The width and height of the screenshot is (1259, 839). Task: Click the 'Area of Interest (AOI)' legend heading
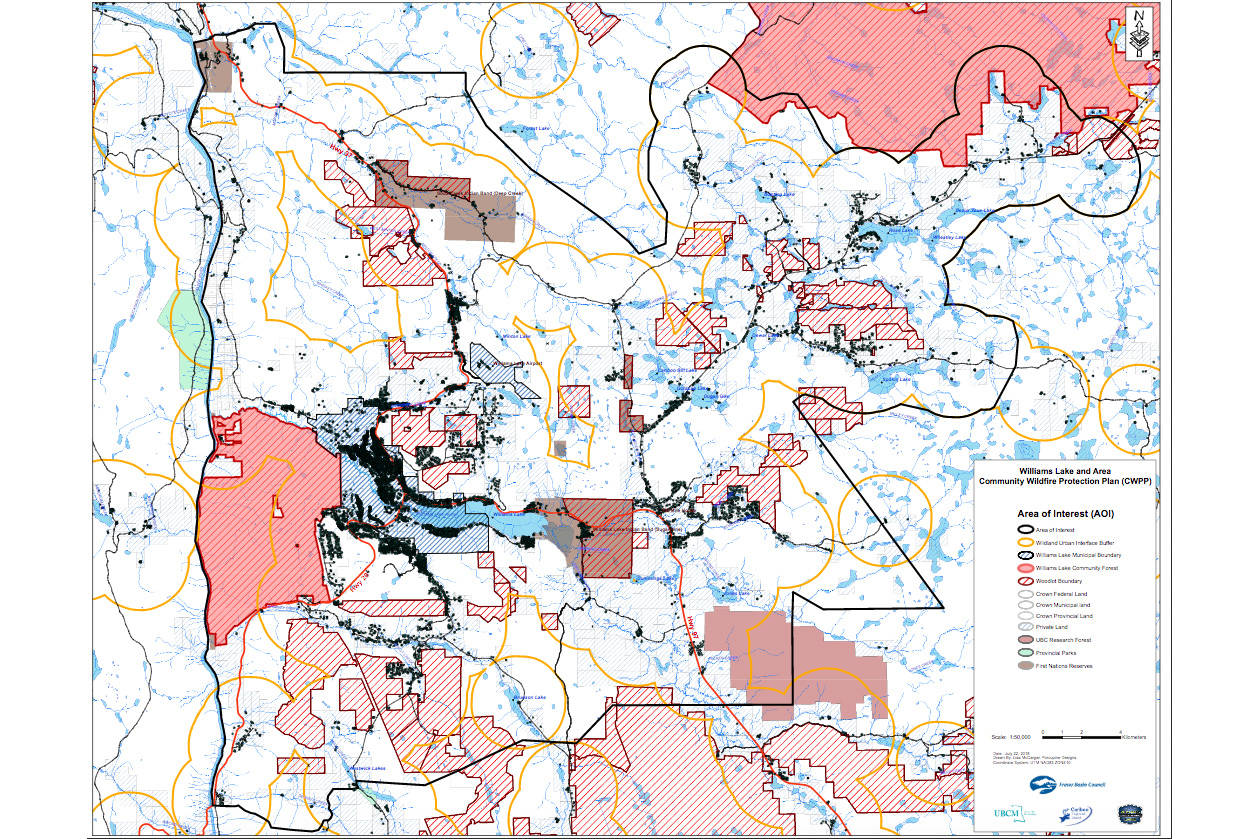1065,513
